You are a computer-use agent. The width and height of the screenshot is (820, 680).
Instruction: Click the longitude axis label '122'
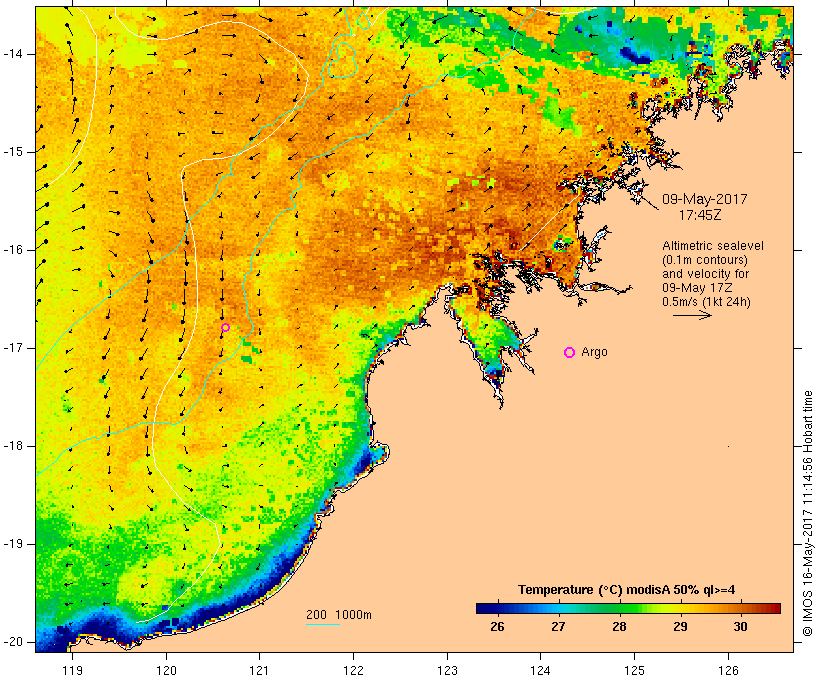[x=354, y=670]
